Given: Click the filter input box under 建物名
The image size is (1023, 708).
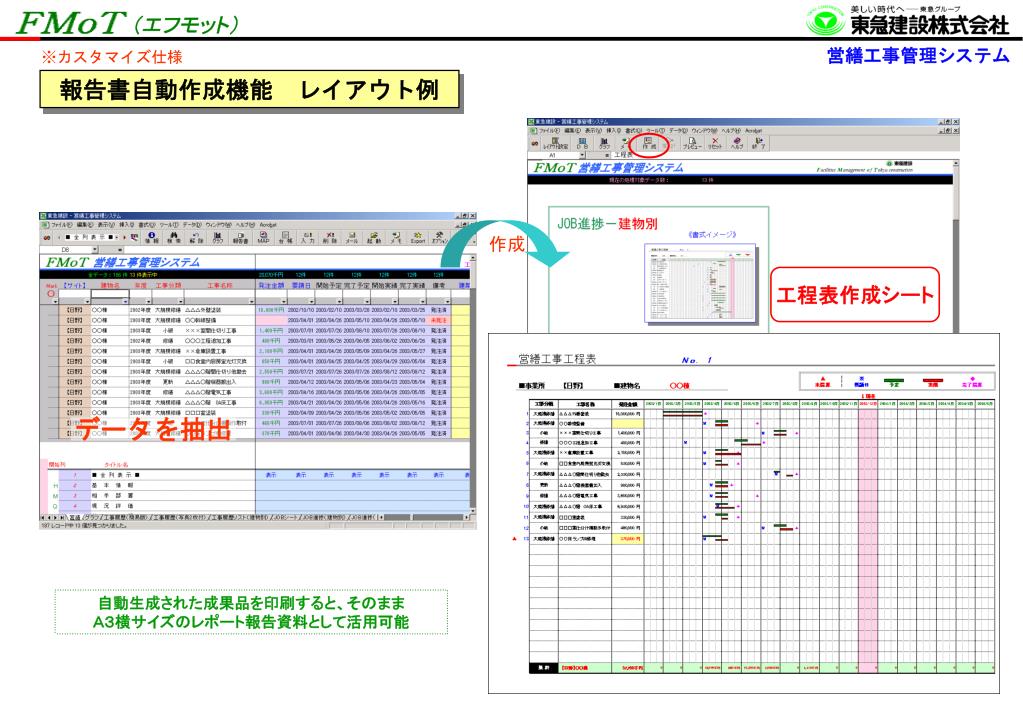Looking at the screenshot, I should [110, 293].
